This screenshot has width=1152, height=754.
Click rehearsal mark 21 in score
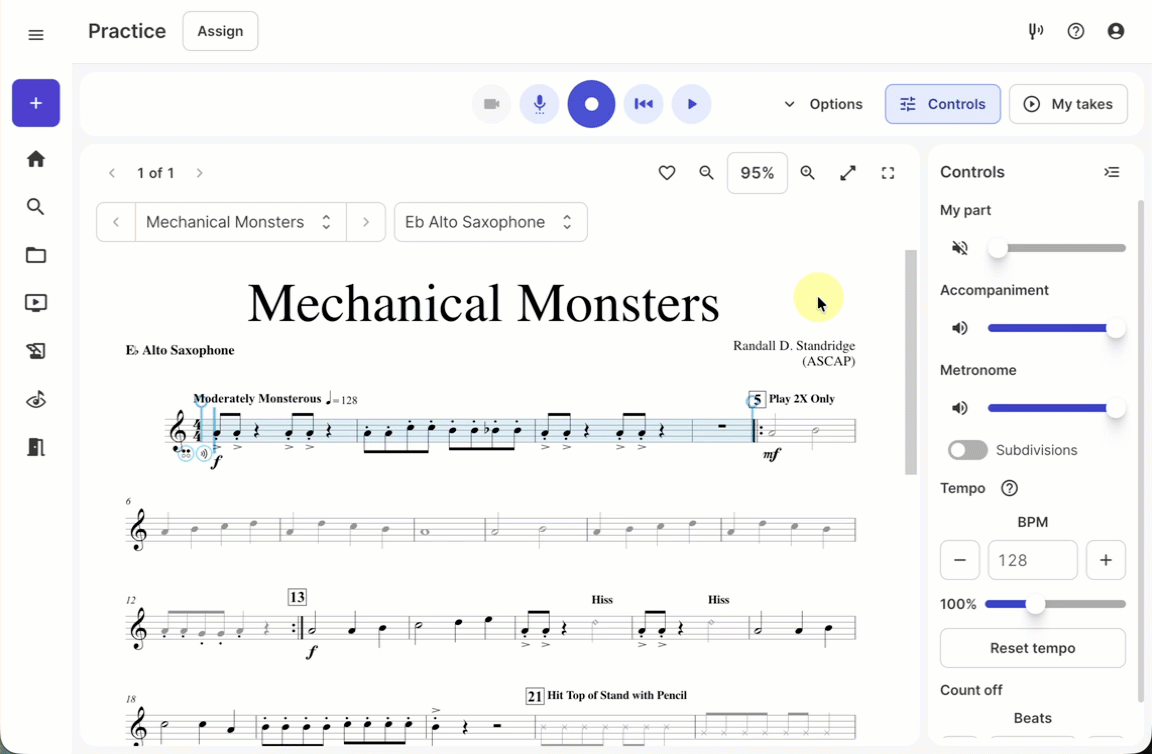535,696
